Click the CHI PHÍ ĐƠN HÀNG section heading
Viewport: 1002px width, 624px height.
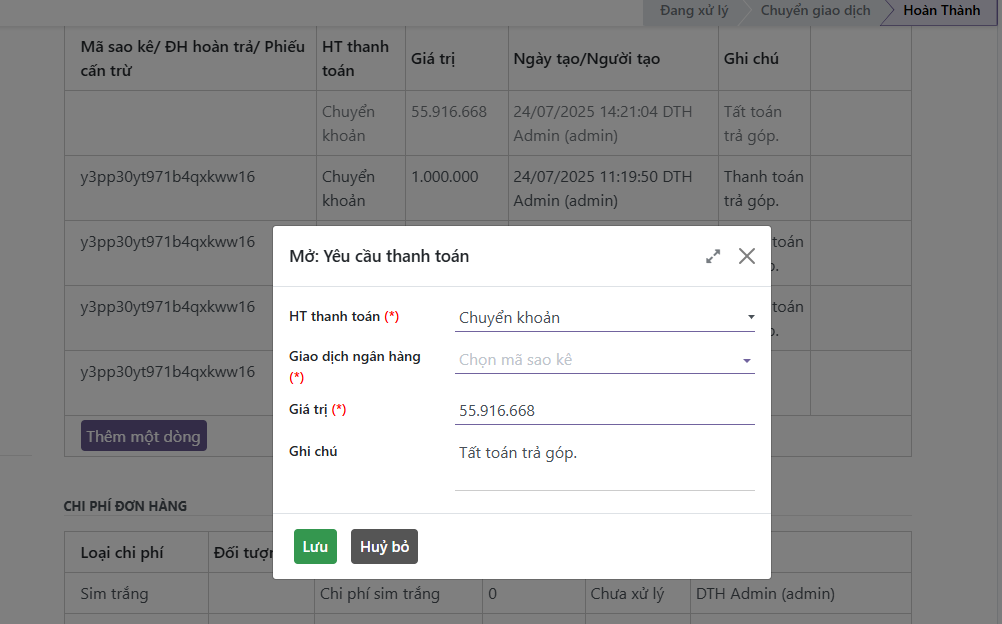point(125,506)
